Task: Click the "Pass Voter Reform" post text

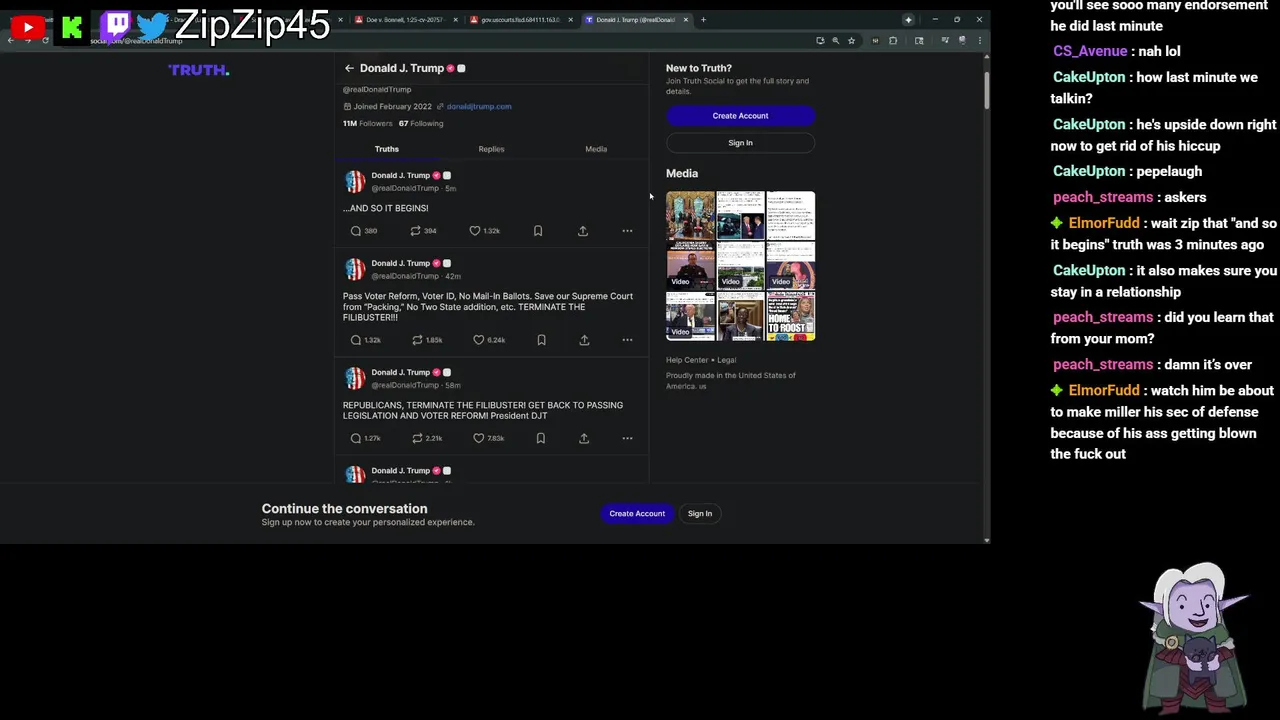Action: [488, 307]
